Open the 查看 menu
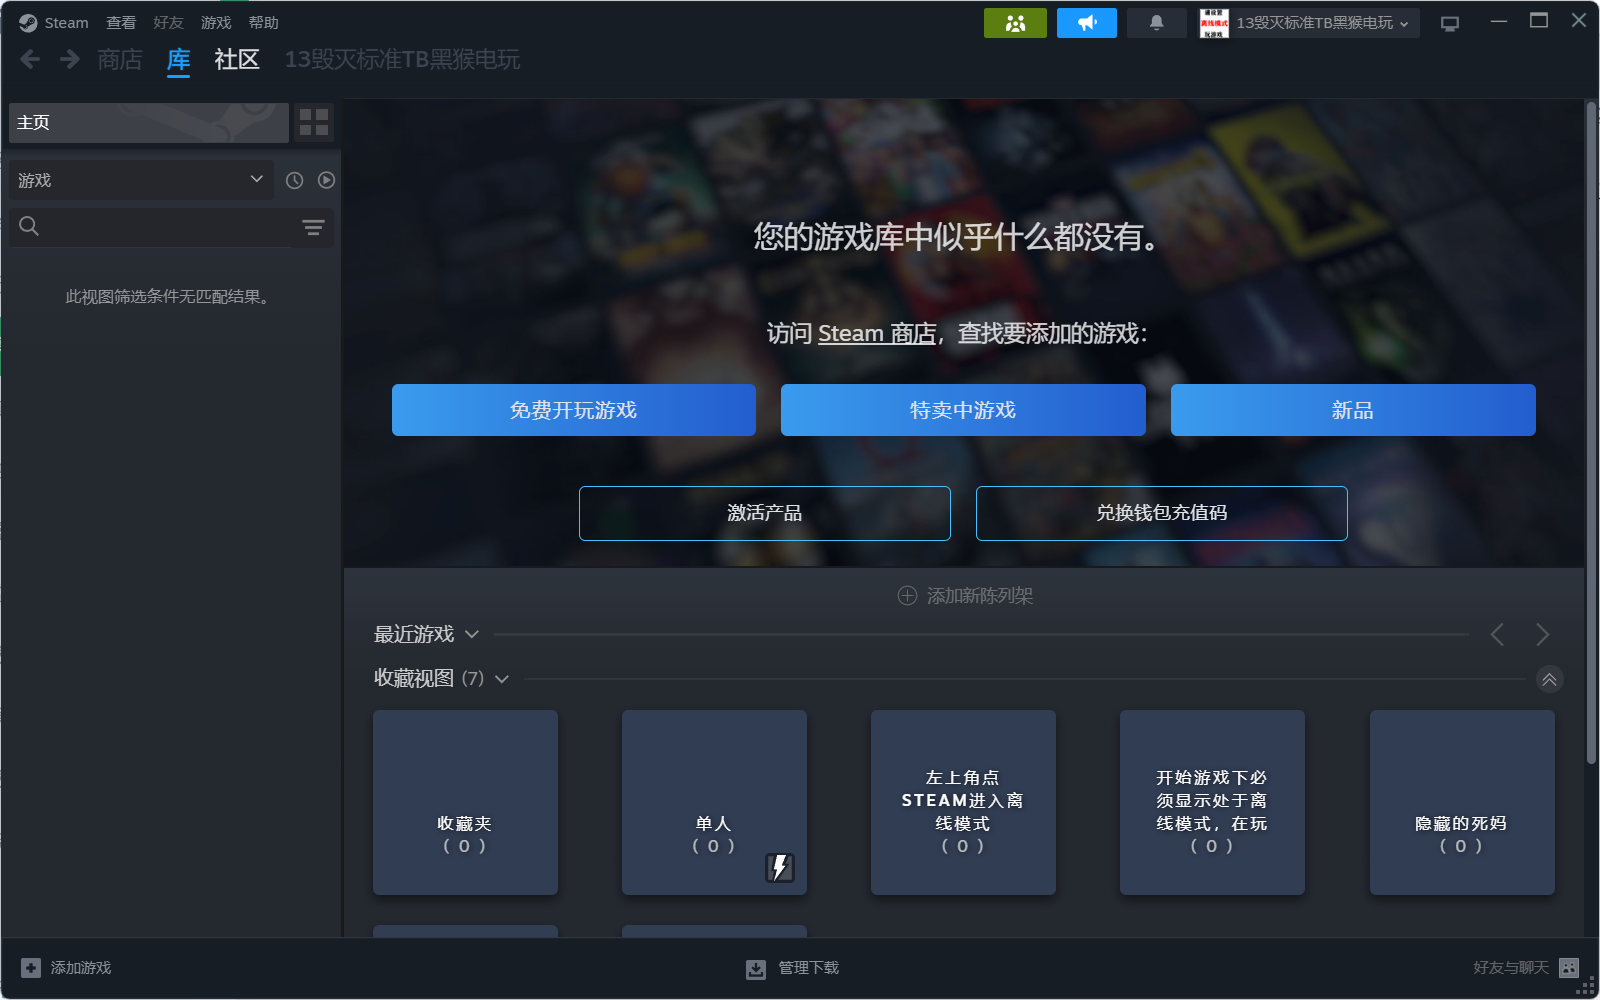 121,23
